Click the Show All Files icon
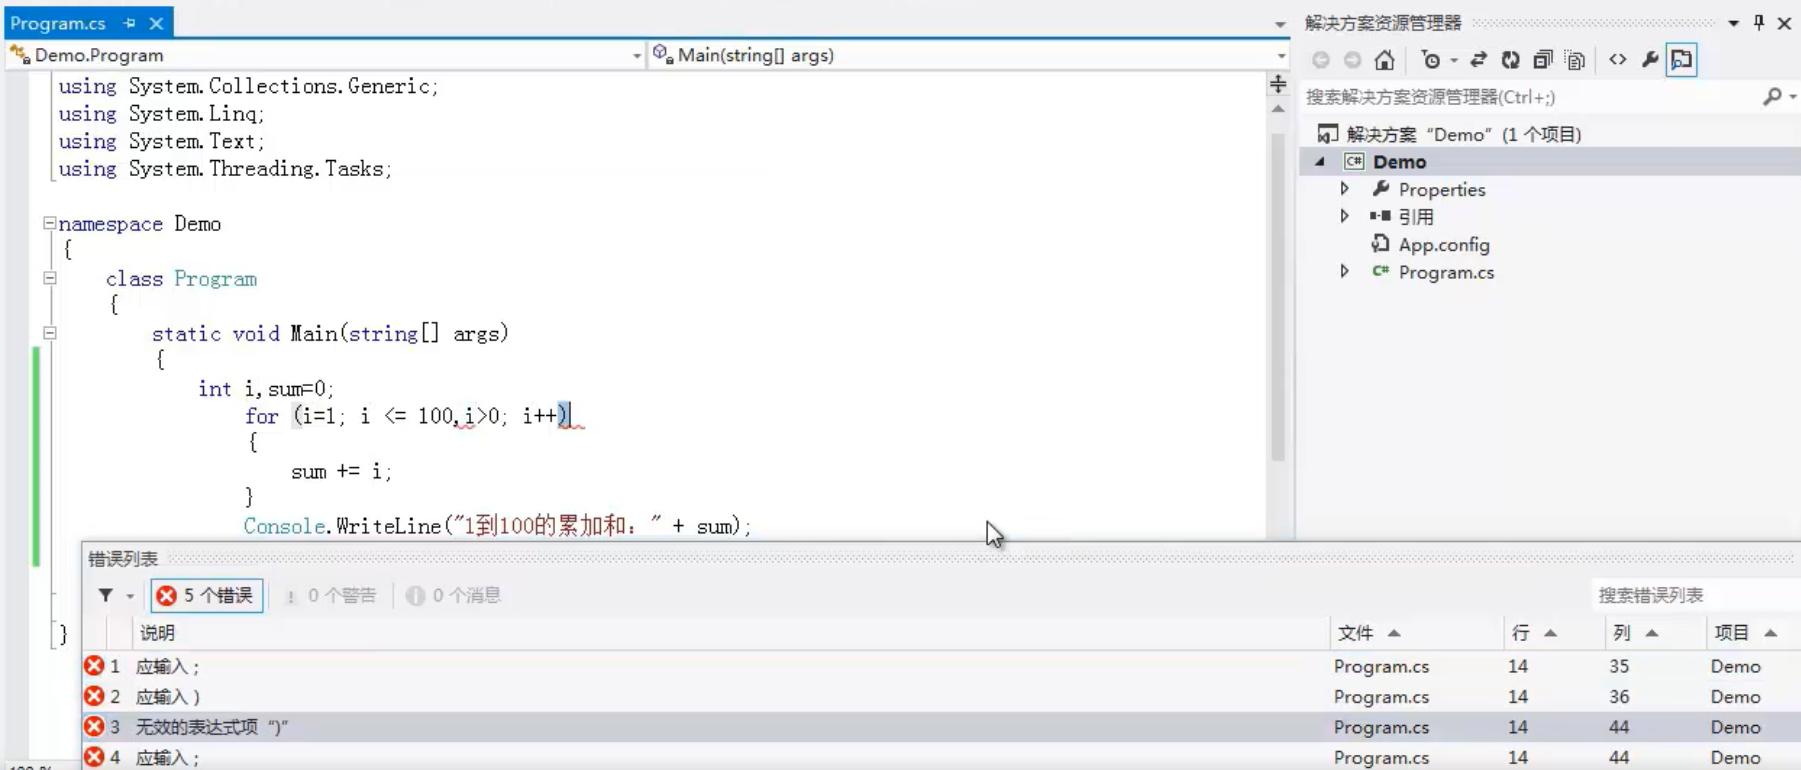 [1575, 60]
